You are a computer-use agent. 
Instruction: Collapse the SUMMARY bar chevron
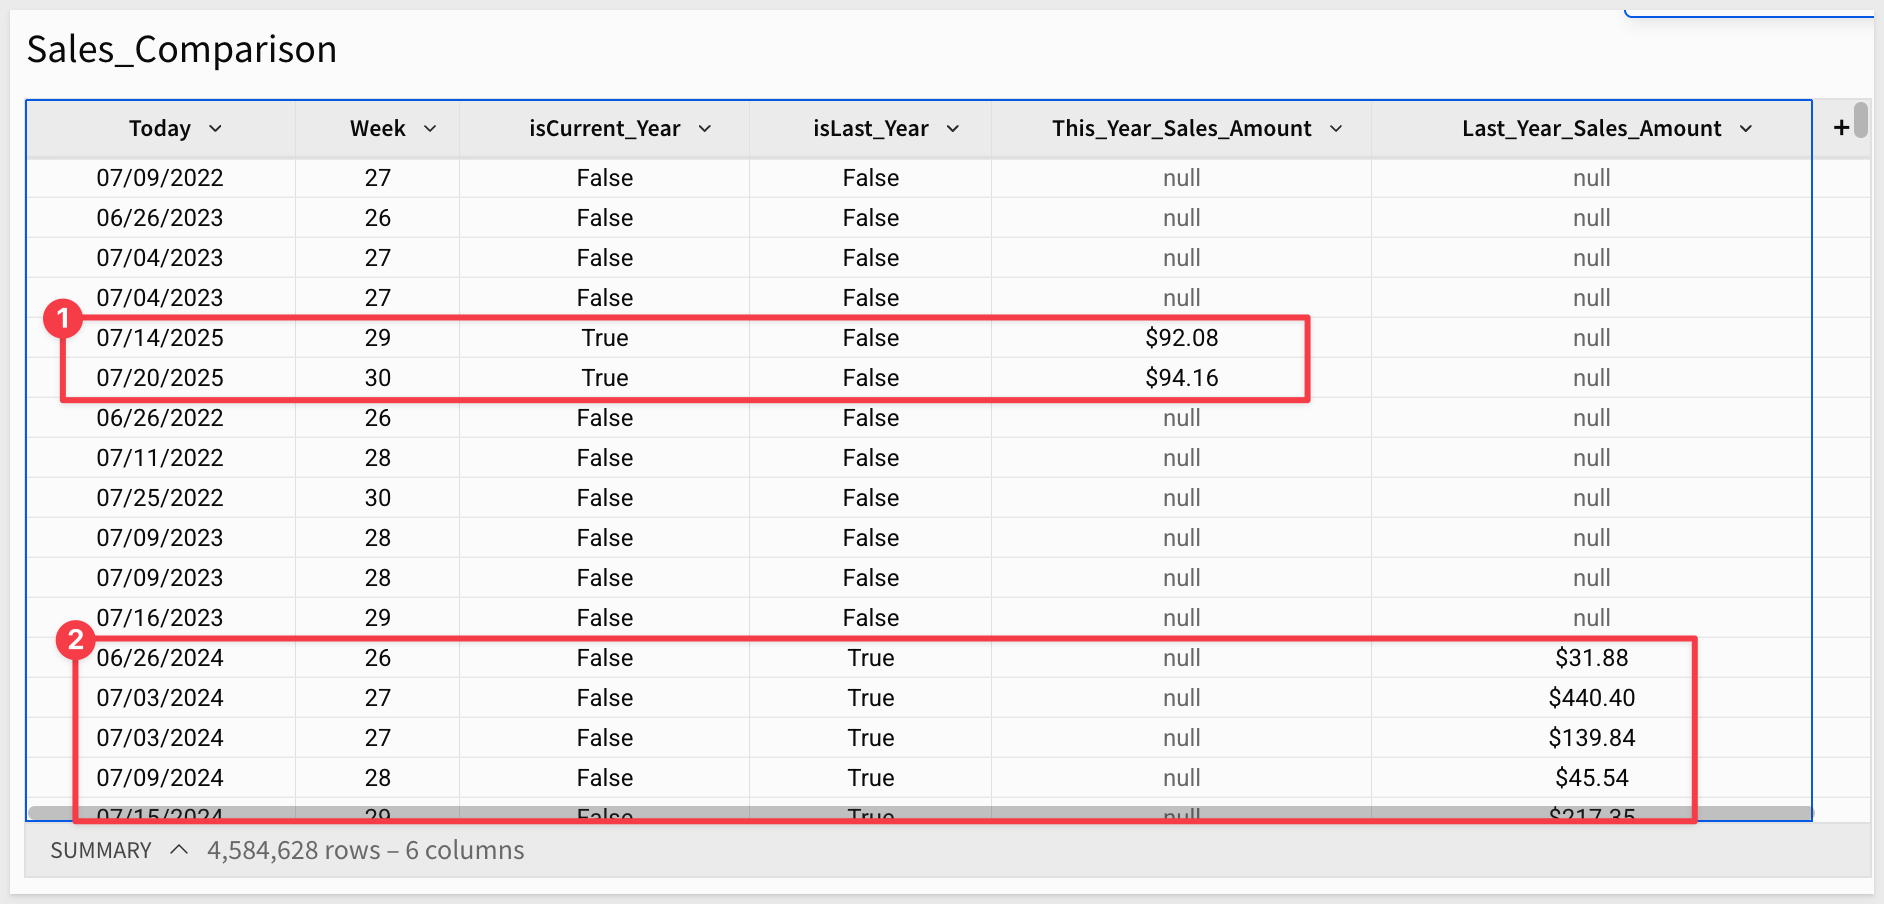(x=179, y=850)
